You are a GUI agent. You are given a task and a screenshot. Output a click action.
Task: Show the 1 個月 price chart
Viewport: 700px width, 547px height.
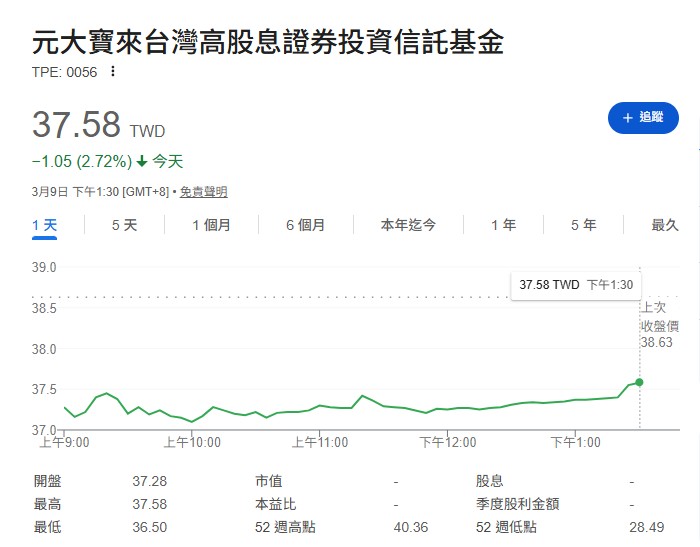[x=211, y=225]
